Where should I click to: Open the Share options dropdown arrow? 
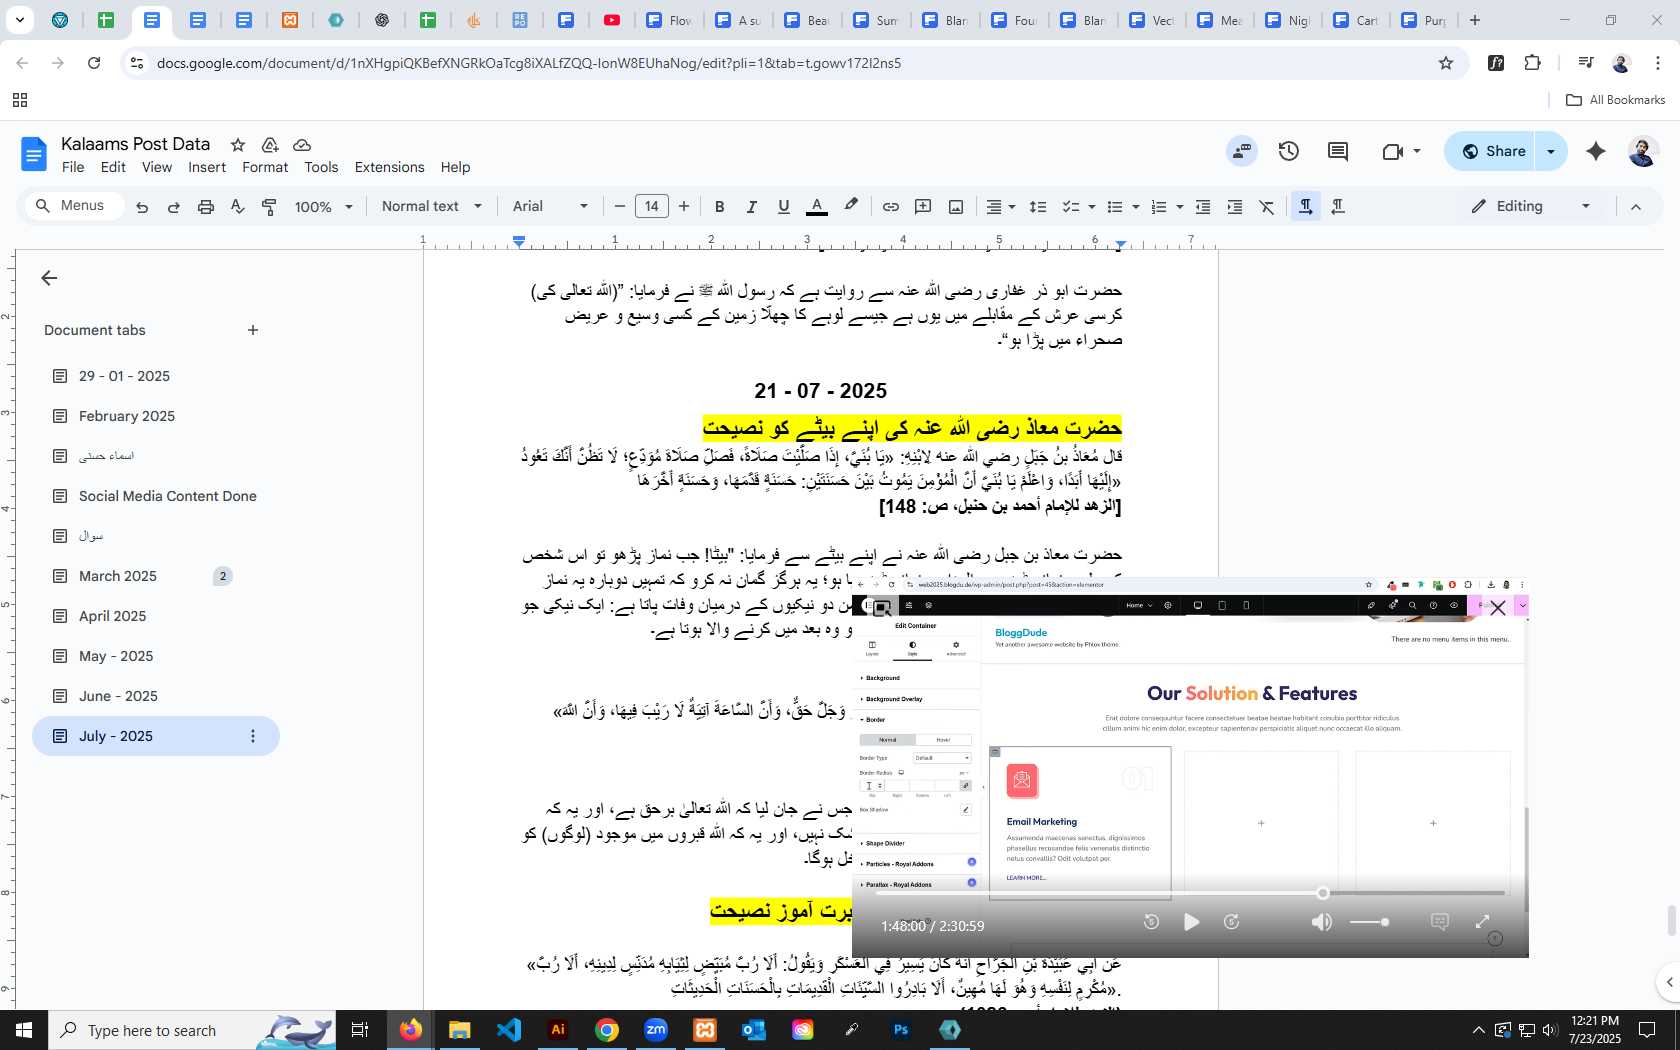(x=1551, y=151)
